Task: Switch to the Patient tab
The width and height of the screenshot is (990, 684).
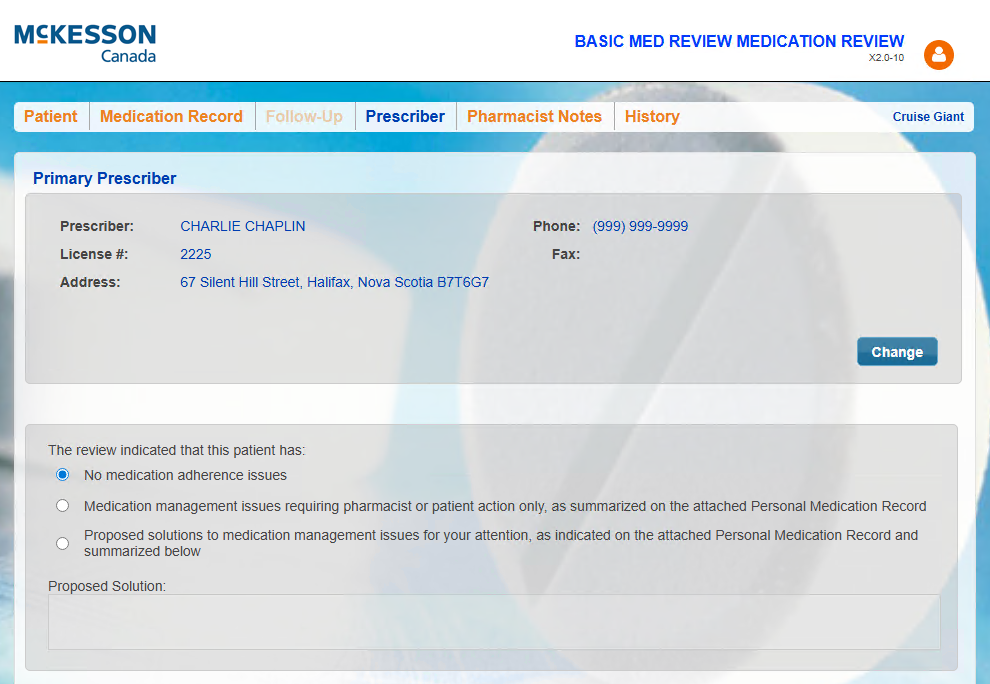Action: pyautogui.click(x=51, y=116)
